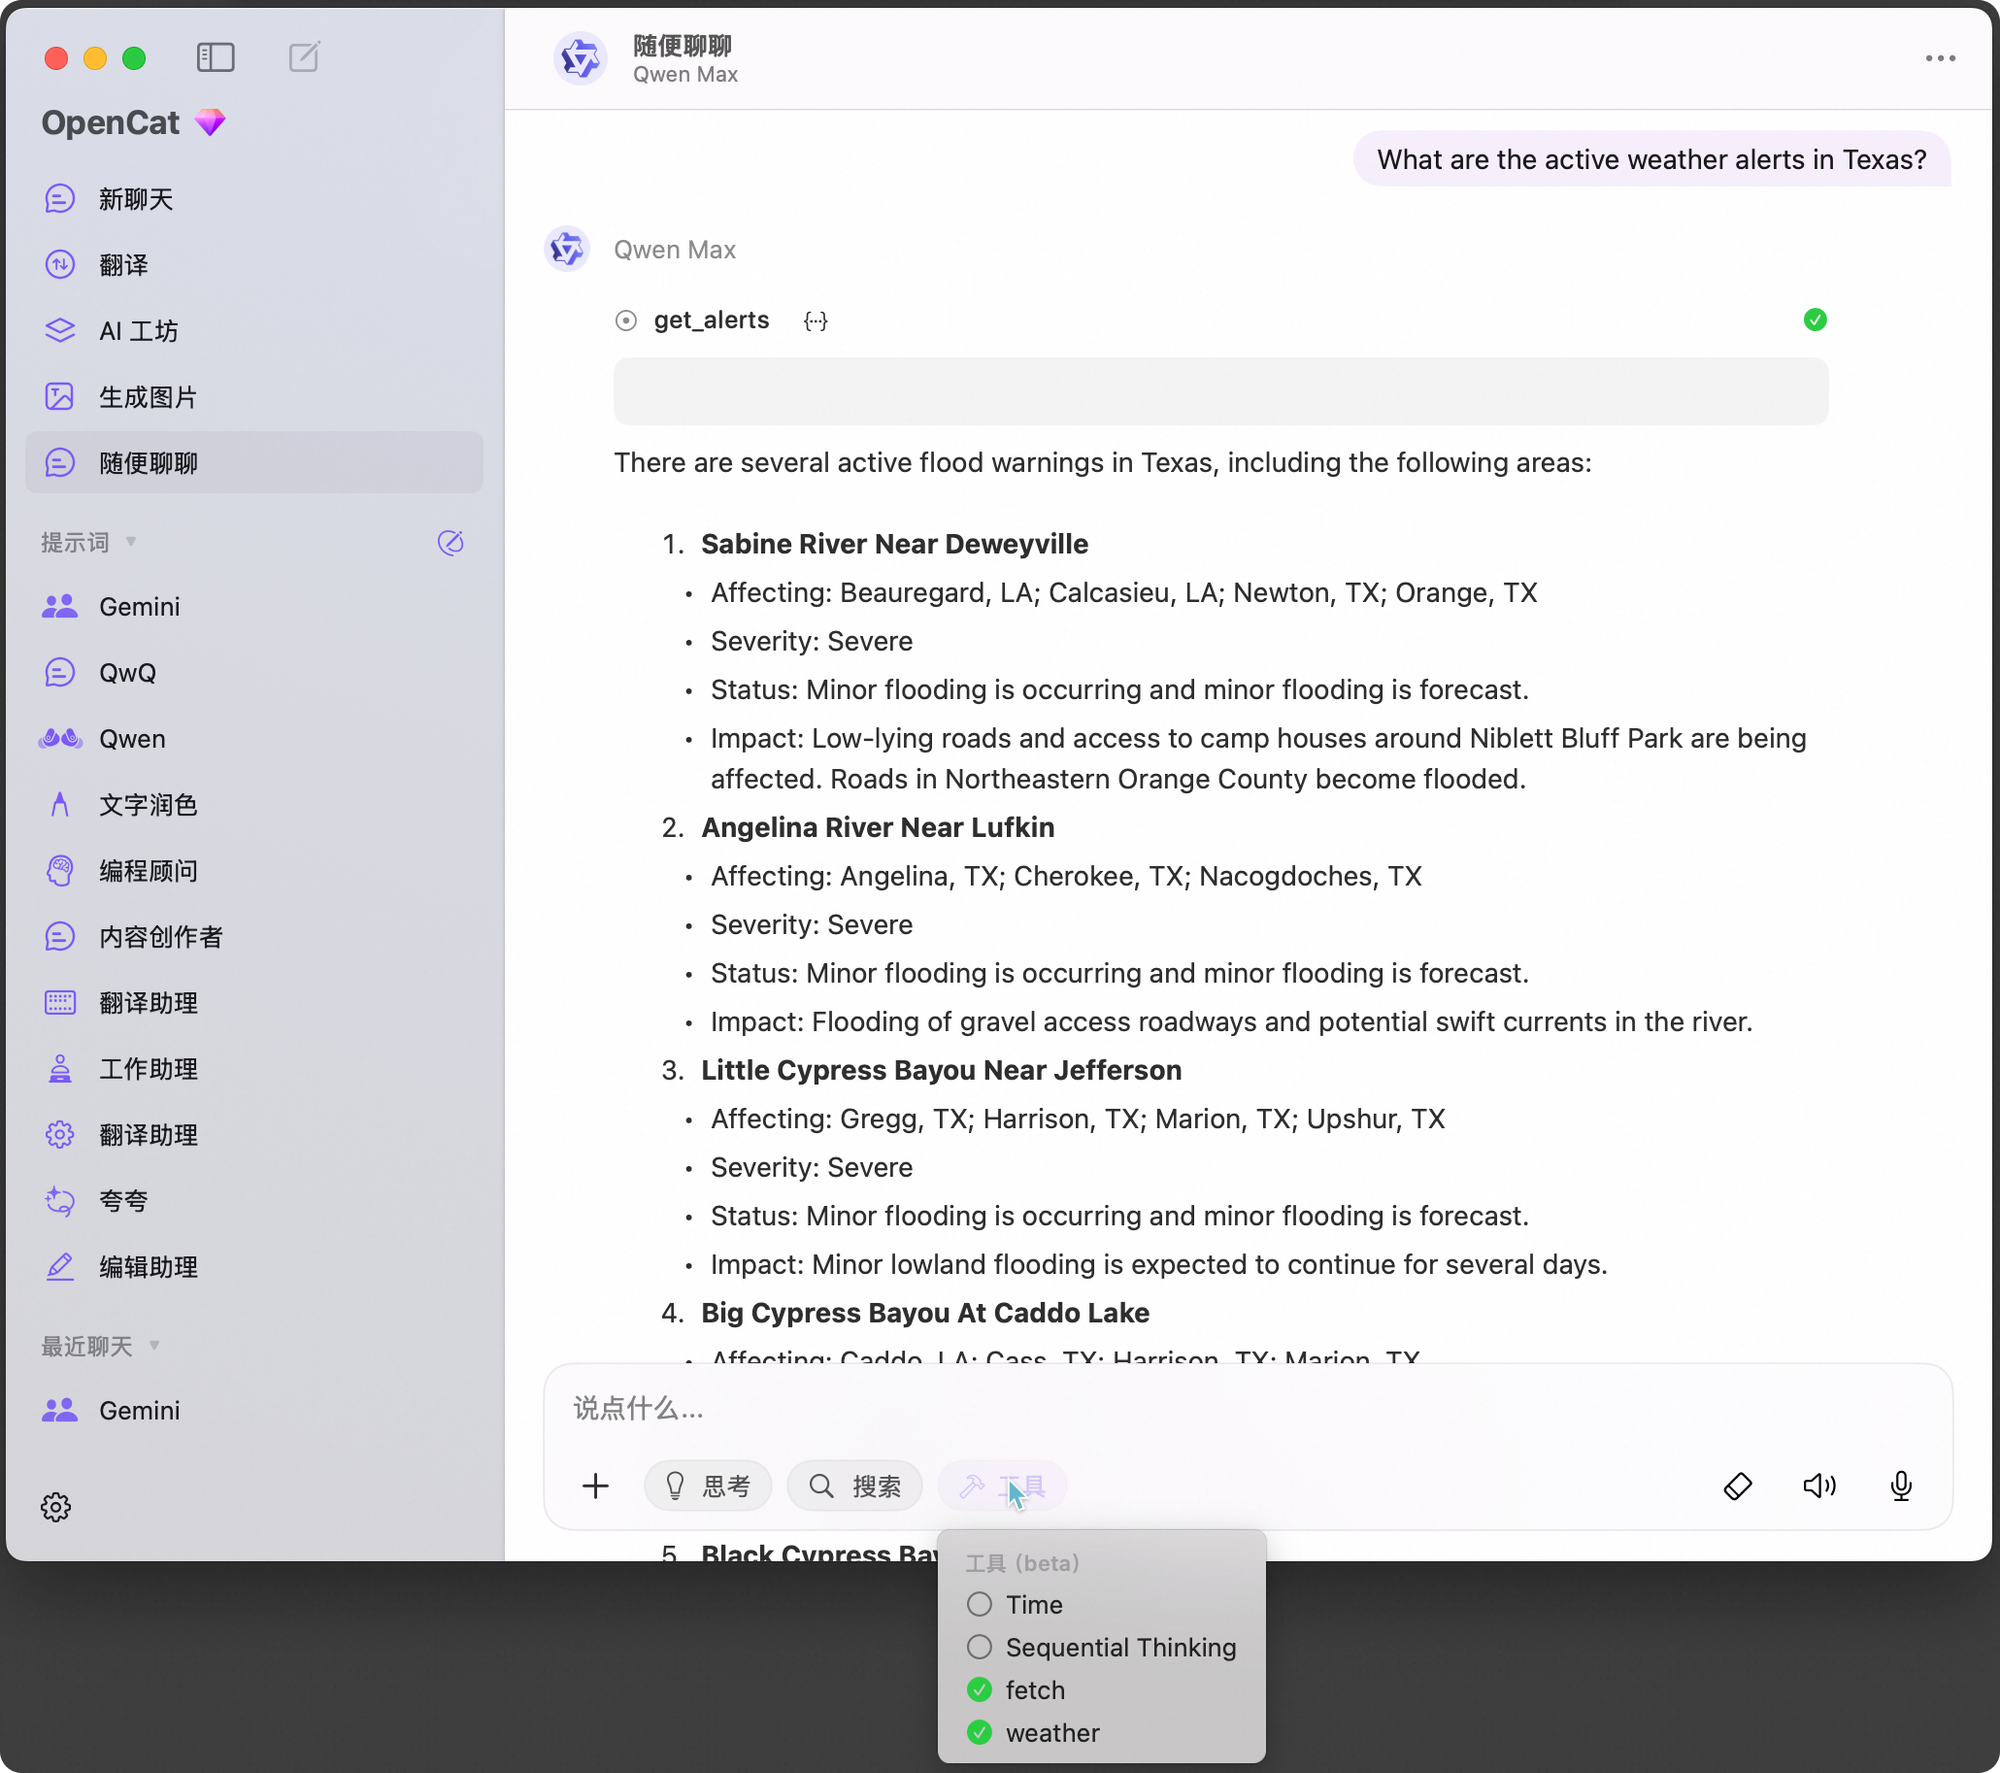Screen dimensions: 2000x1773
Task: Open 翻译 in the sidebar
Action: tap(254, 265)
